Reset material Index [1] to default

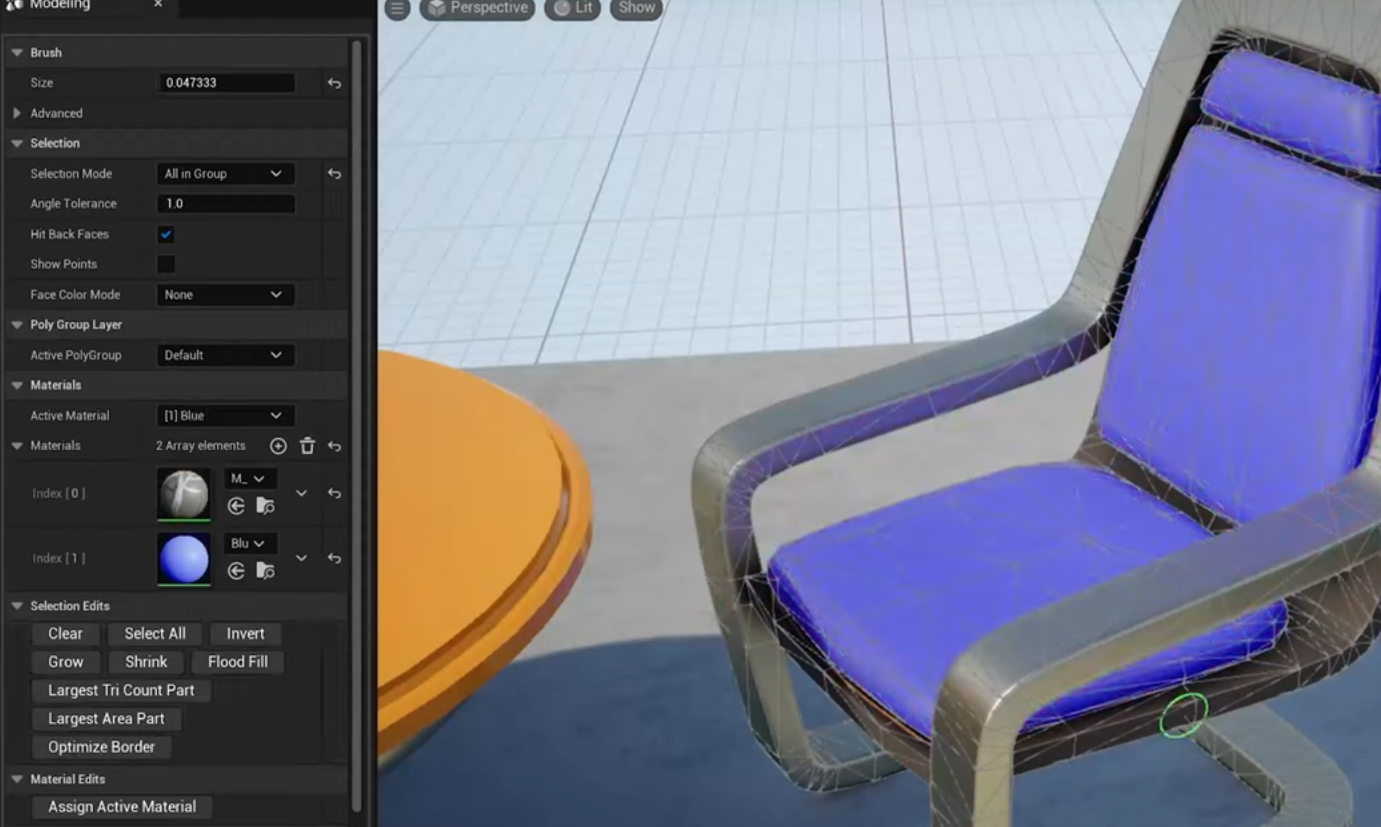[334, 558]
